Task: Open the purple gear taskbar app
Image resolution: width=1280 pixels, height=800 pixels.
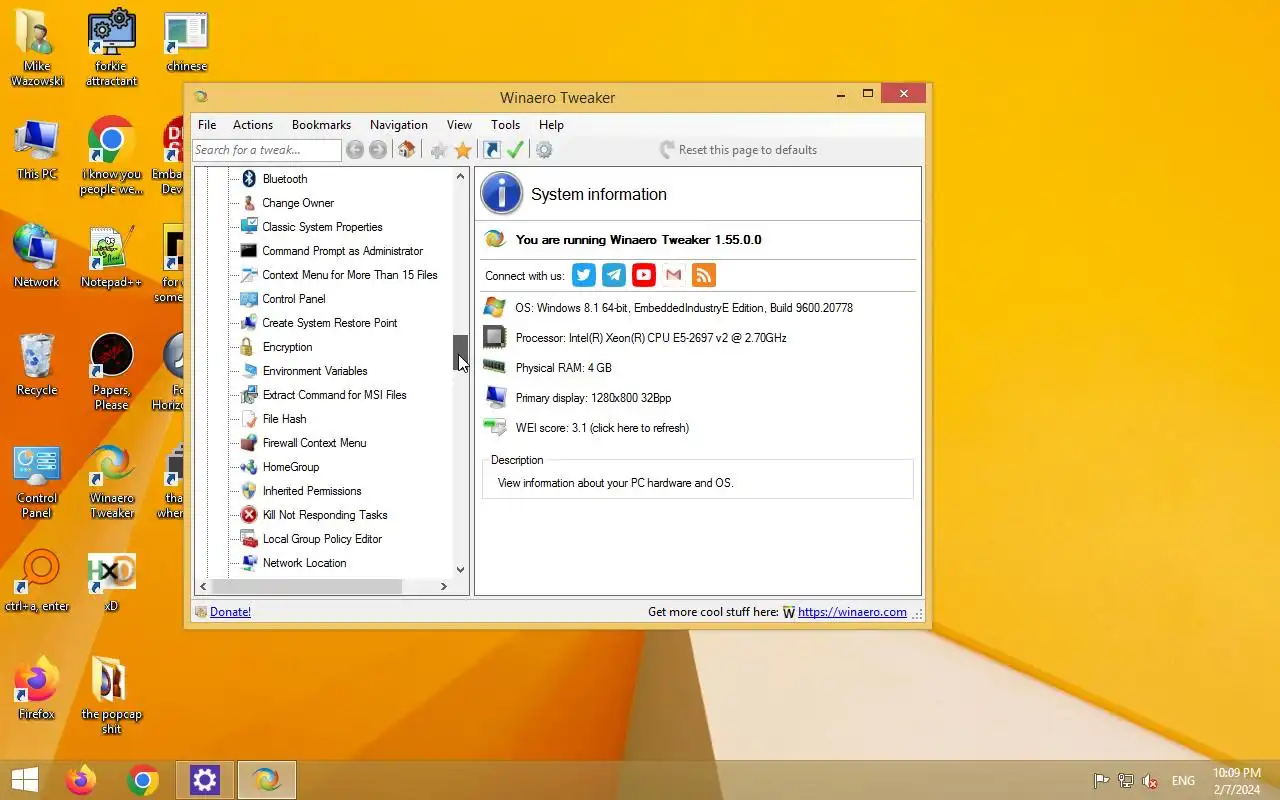Action: pyautogui.click(x=205, y=780)
